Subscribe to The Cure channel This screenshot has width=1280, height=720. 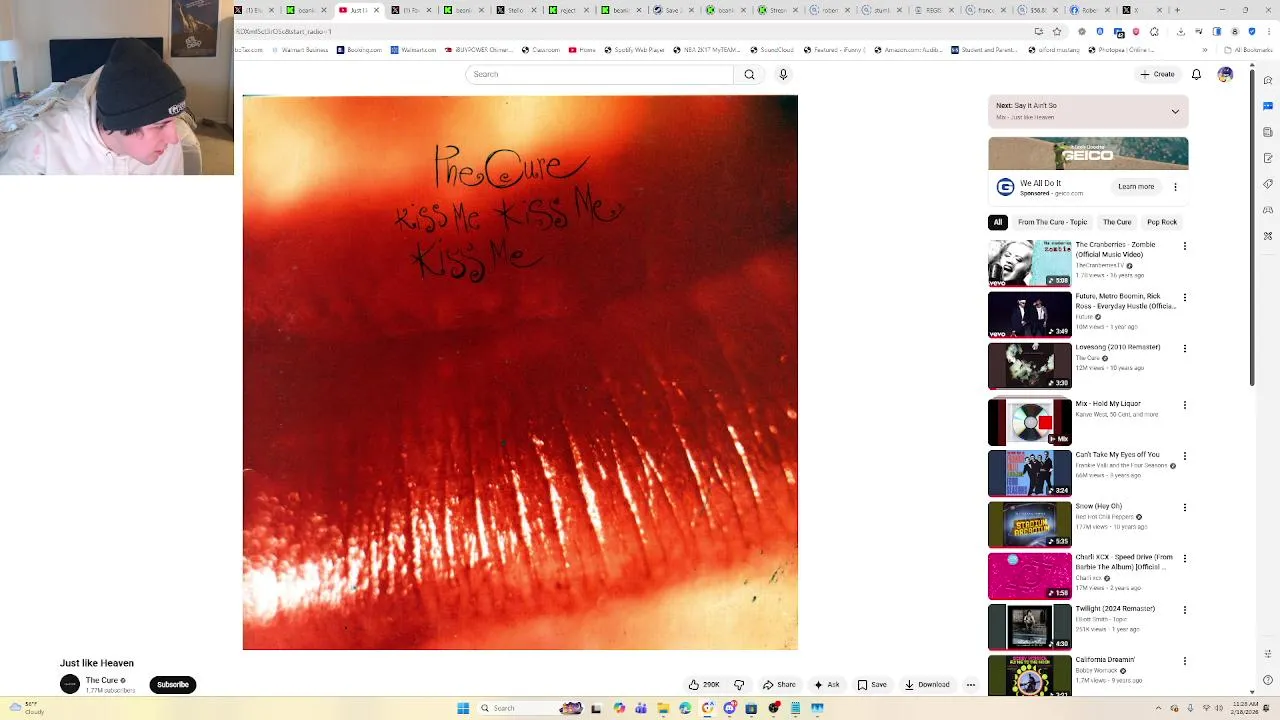pyautogui.click(x=172, y=685)
